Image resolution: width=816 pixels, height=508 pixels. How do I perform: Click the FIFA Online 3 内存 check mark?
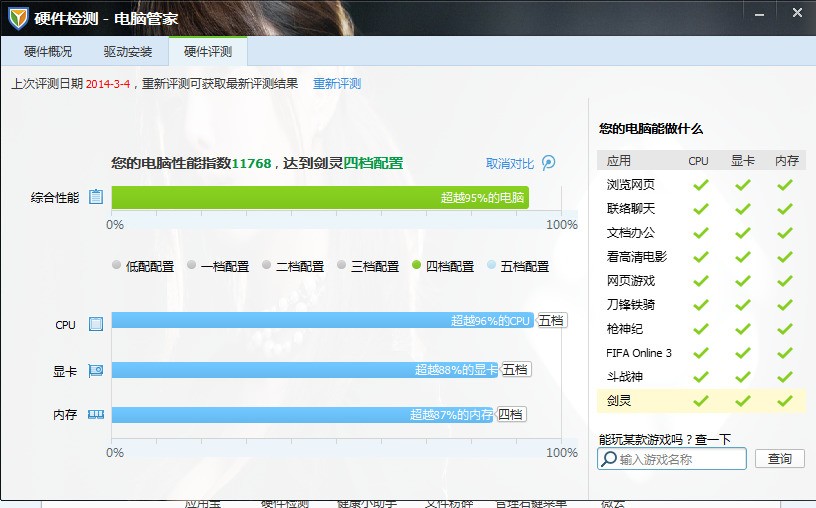coord(785,353)
